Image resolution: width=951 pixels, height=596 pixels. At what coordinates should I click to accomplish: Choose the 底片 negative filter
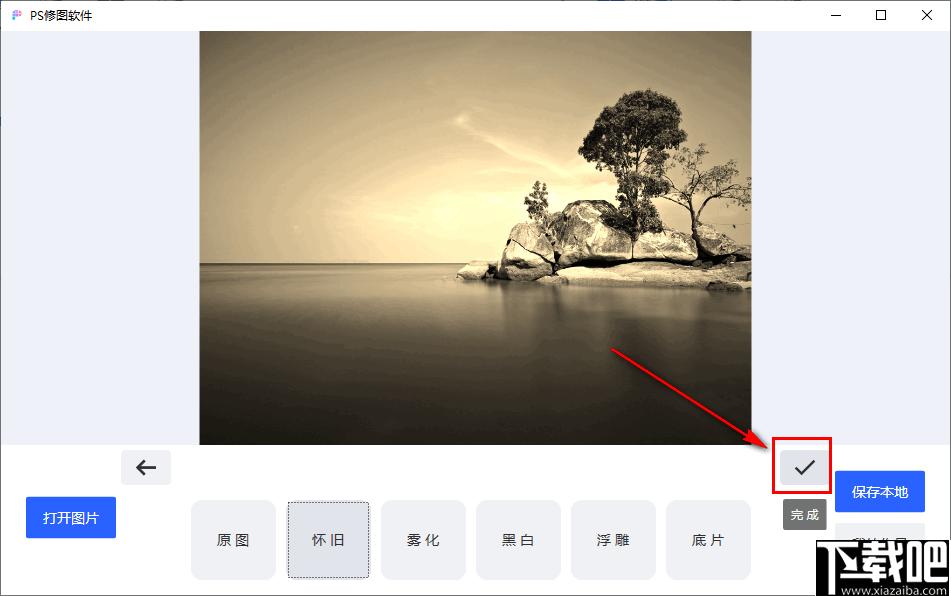click(708, 540)
